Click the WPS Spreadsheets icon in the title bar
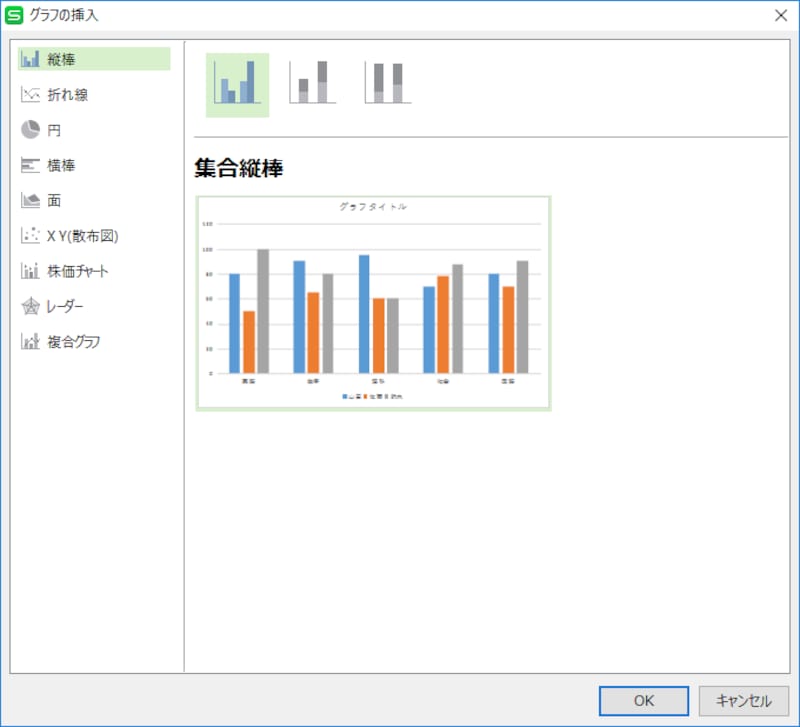Screen dimensions: 800x727 pos(14,15)
